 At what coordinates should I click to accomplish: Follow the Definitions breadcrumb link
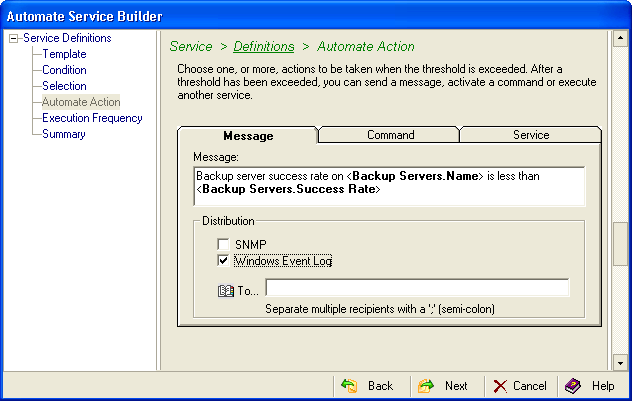coord(264,46)
